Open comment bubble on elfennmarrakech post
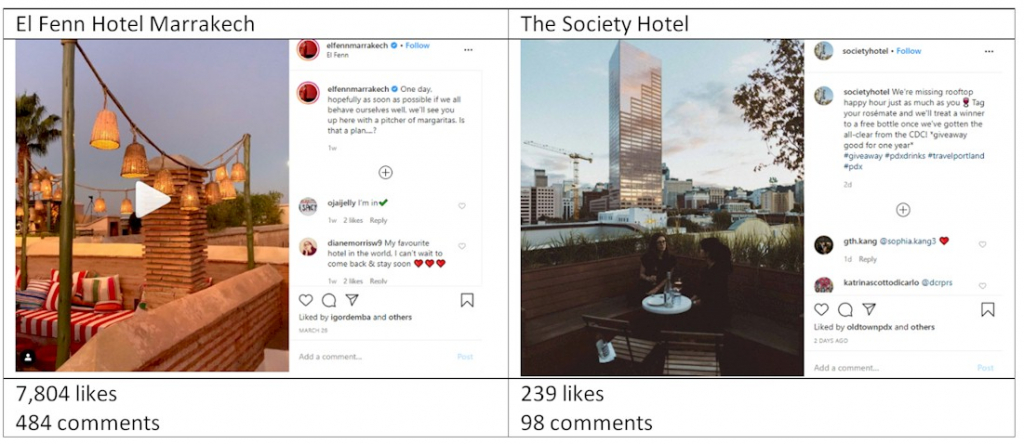The image size is (1024, 444). click(x=329, y=300)
